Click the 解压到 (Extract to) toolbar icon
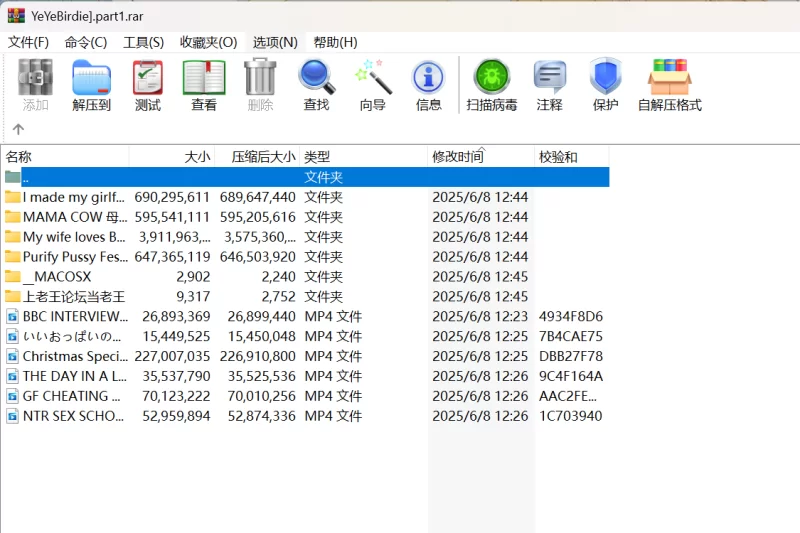800x533 pixels. click(91, 78)
